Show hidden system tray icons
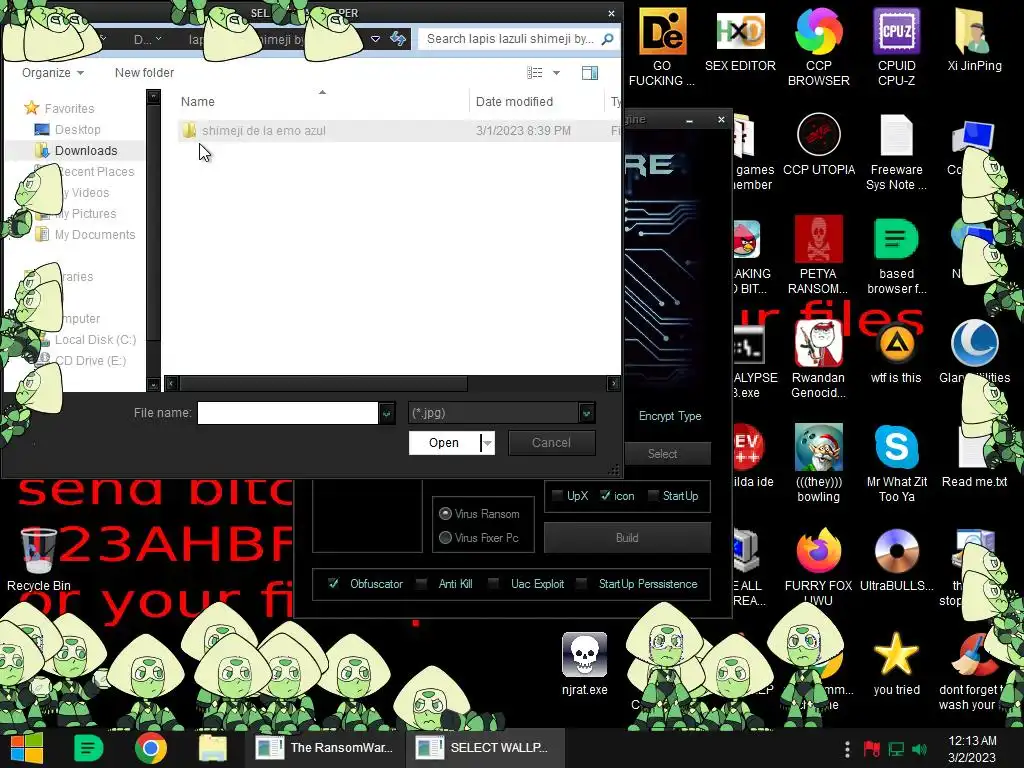1024x768 pixels. pyautogui.click(x=847, y=749)
